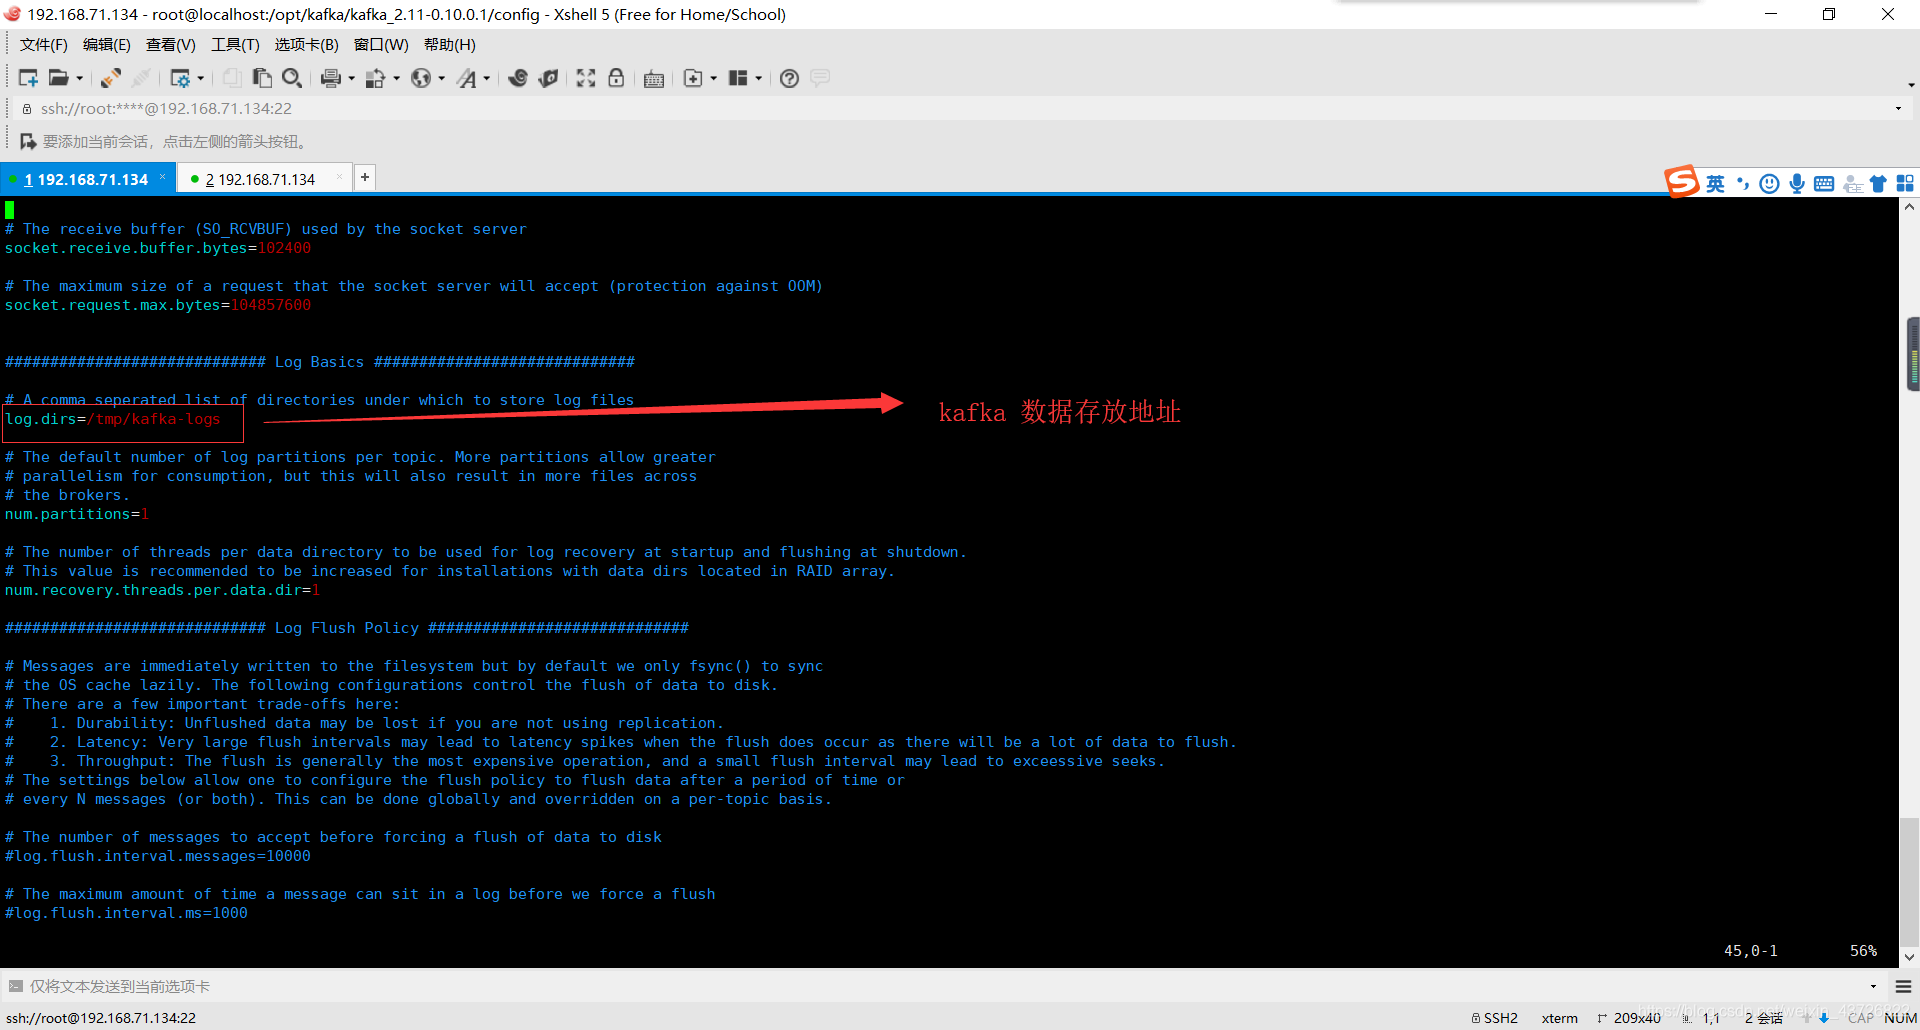
Task: Open the 文件(F) menu
Action: (44, 45)
